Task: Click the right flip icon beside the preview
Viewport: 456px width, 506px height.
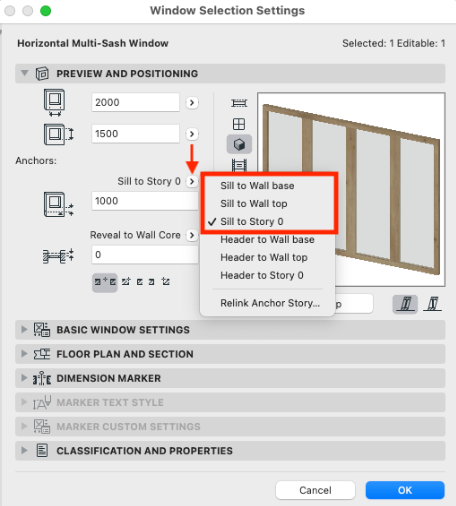Action: pyautogui.click(x=433, y=304)
